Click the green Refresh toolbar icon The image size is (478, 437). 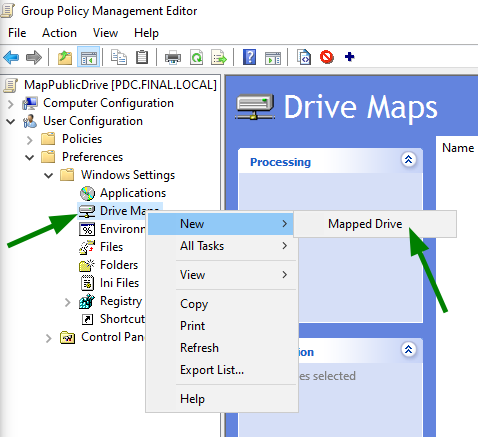196,57
